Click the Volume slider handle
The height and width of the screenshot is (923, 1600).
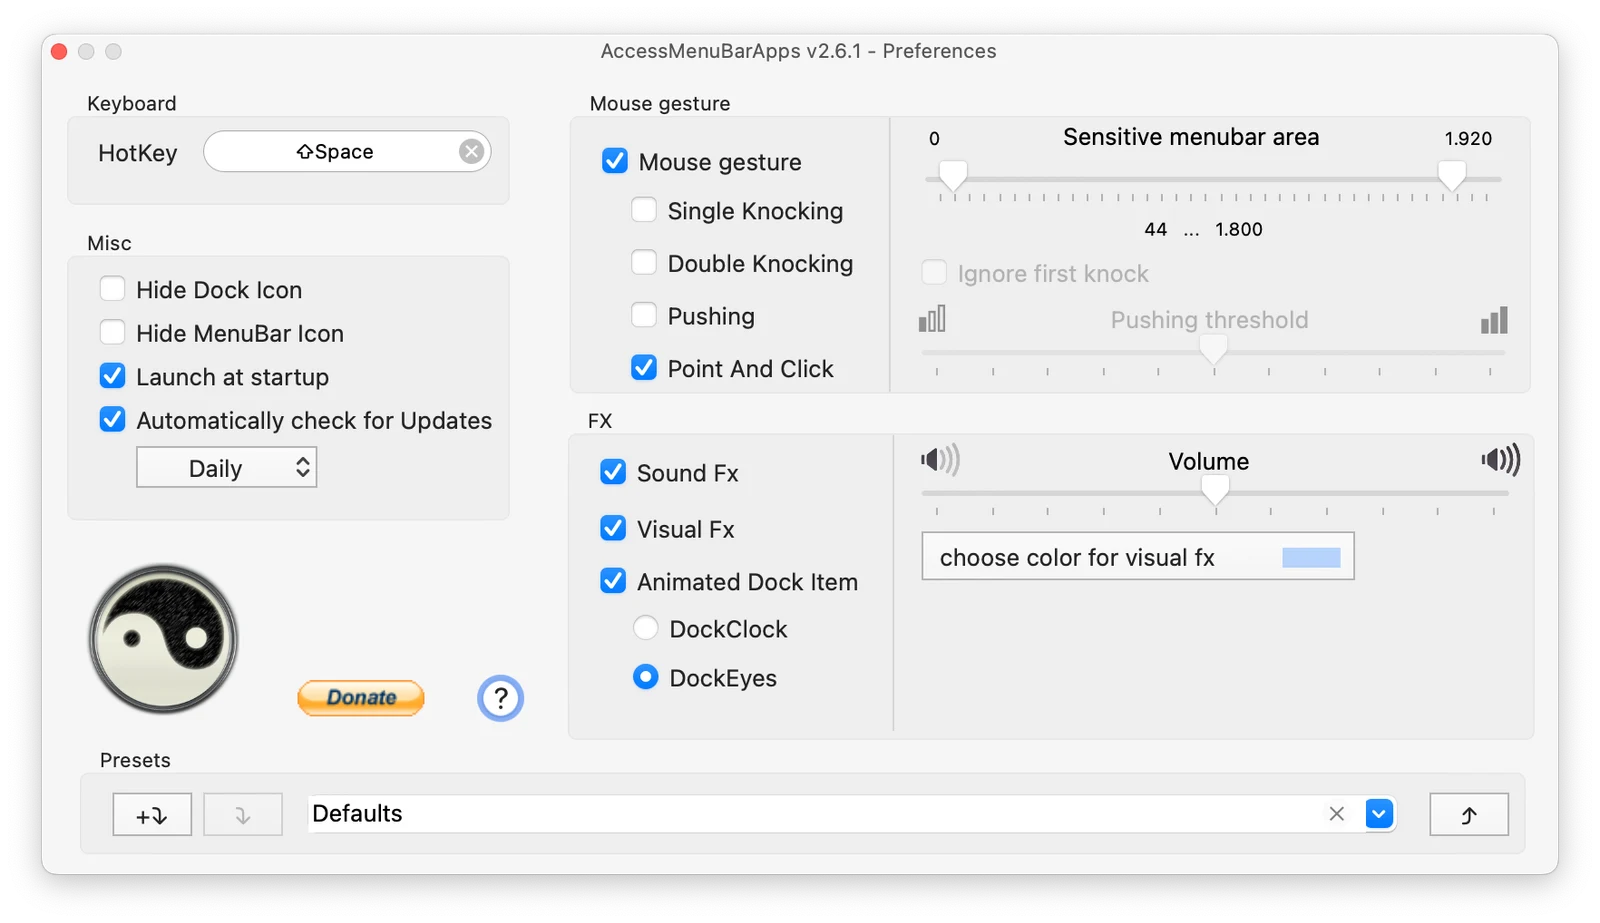pyautogui.click(x=1215, y=489)
